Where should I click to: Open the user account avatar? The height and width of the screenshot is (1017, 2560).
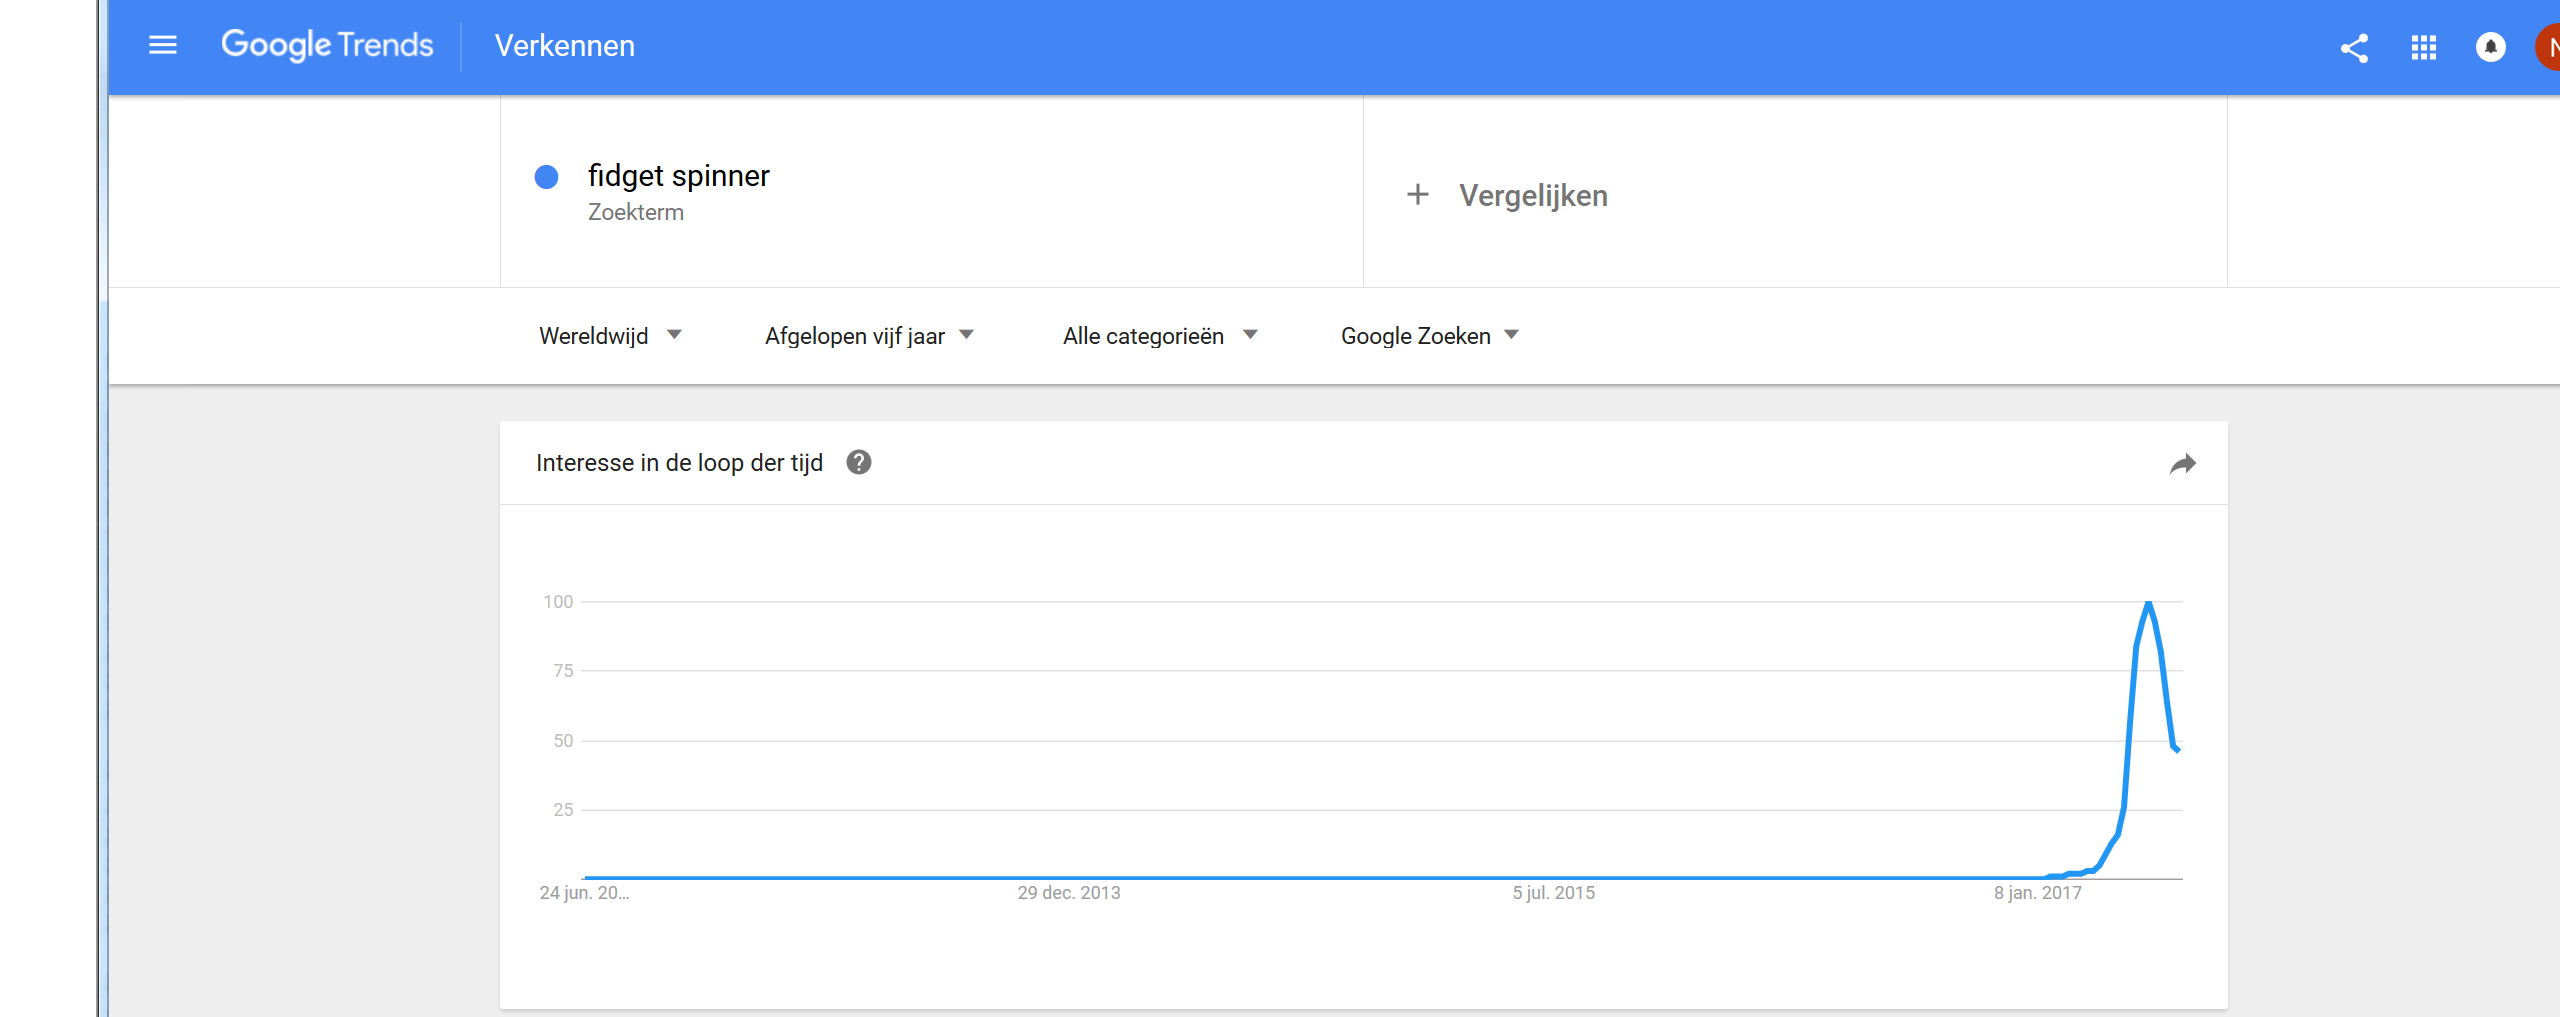2549,47
